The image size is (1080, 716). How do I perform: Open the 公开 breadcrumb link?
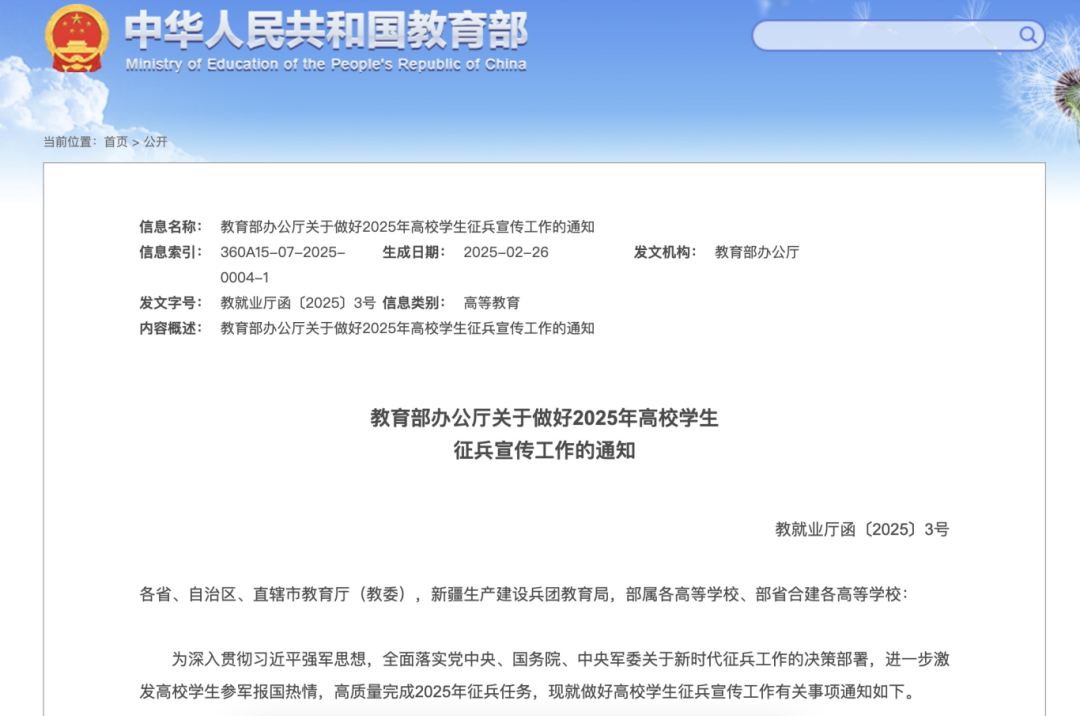(x=155, y=142)
